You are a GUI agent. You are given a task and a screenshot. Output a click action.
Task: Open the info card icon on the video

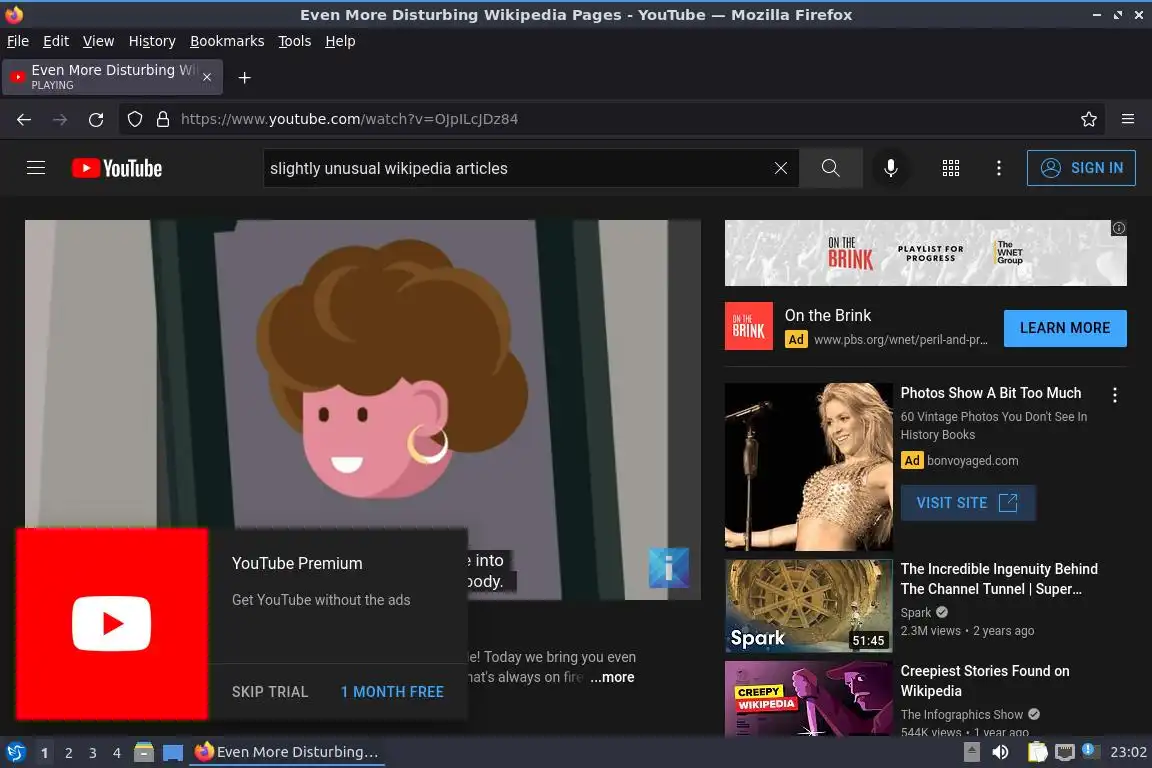tap(669, 567)
